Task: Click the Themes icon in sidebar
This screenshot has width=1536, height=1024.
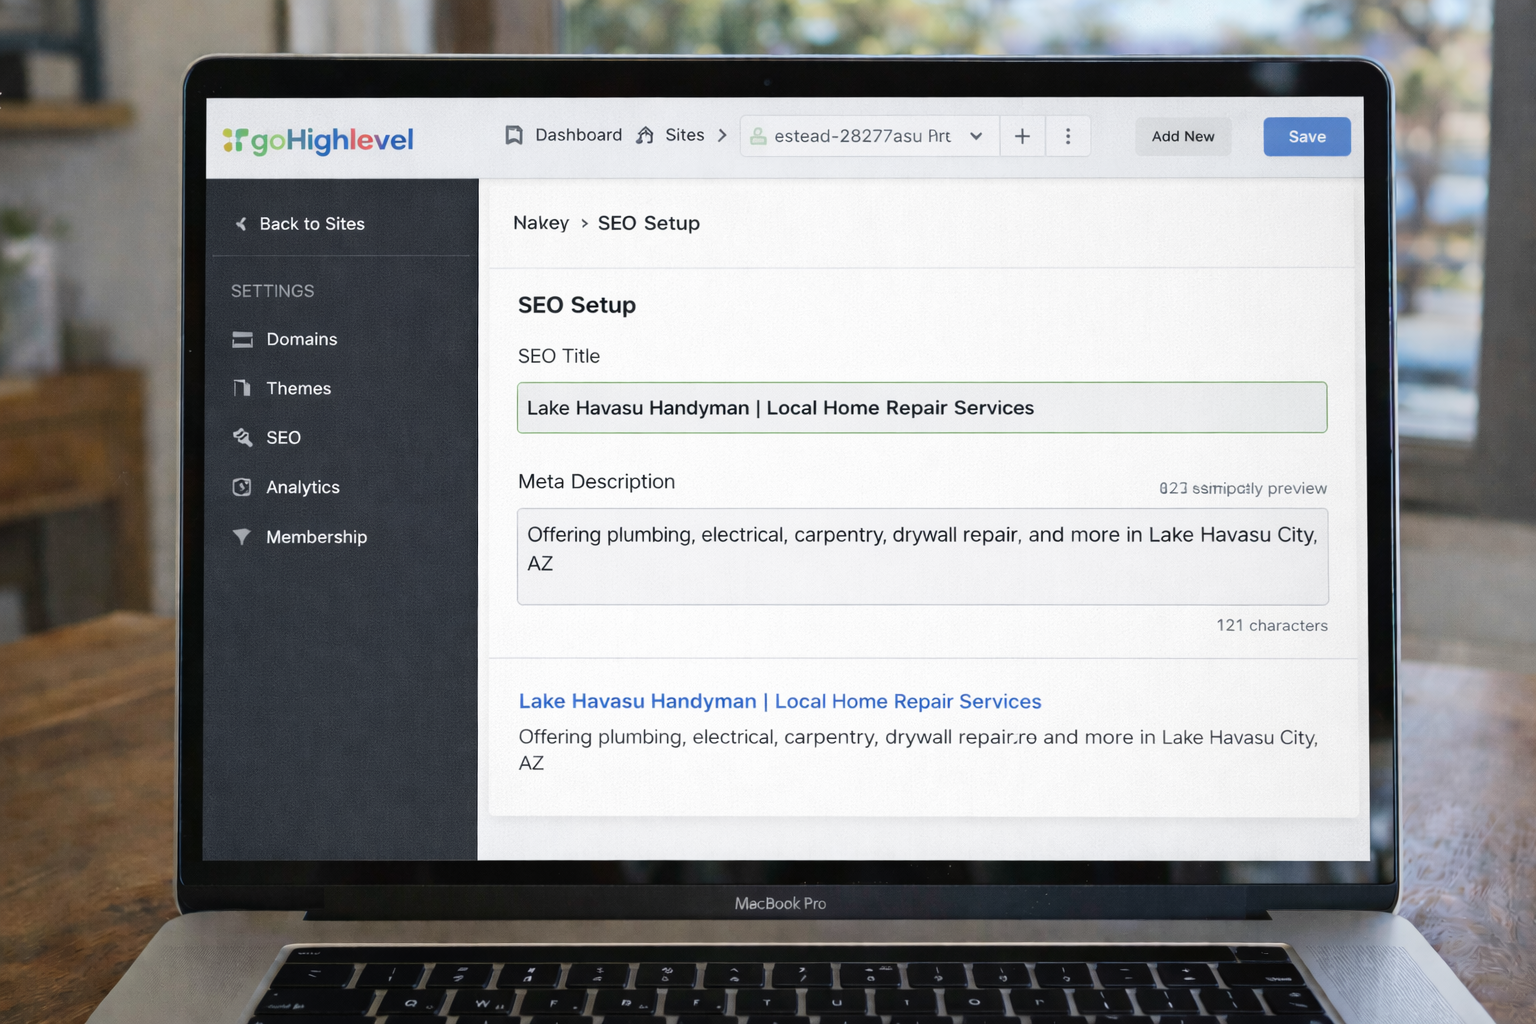Action: tap(242, 388)
